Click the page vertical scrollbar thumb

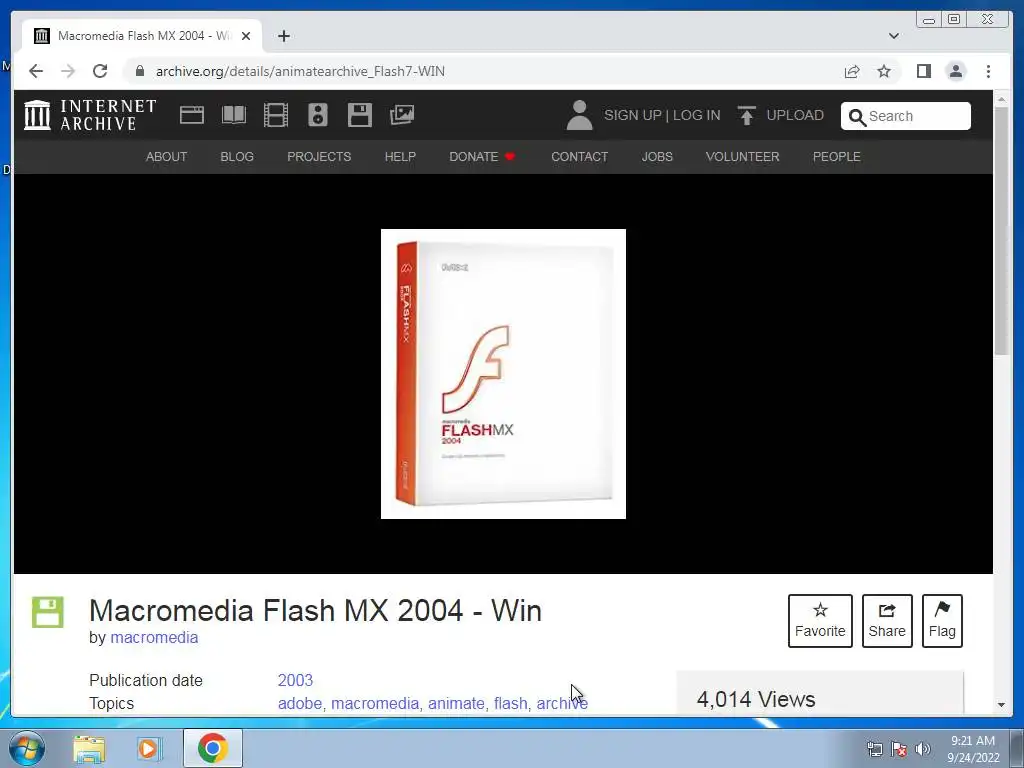point(1001,231)
